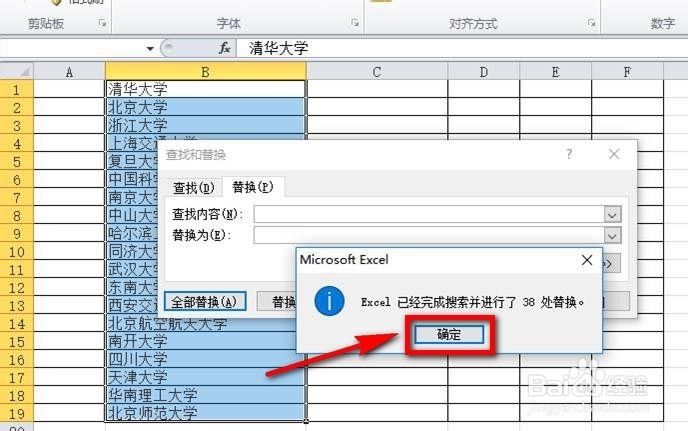The image size is (688, 431).
Task: Expand the 查找内容 dropdown arrow
Action: tap(613, 215)
